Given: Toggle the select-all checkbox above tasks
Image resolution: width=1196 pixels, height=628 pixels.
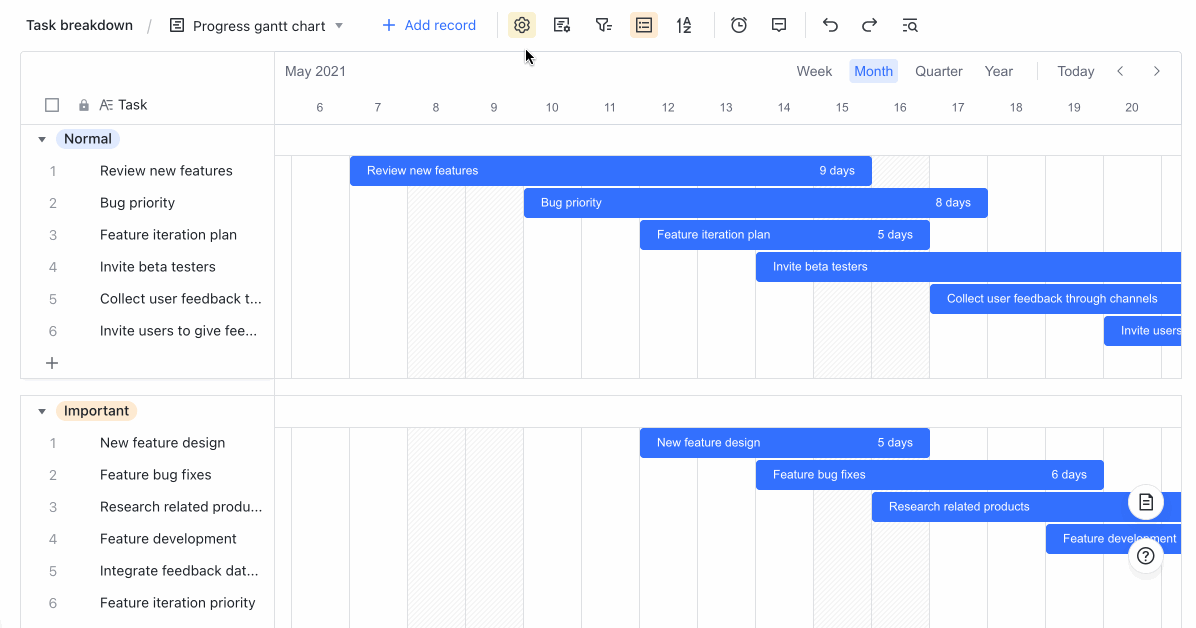Looking at the screenshot, I should pyautogui.click(x=52, y=104).
